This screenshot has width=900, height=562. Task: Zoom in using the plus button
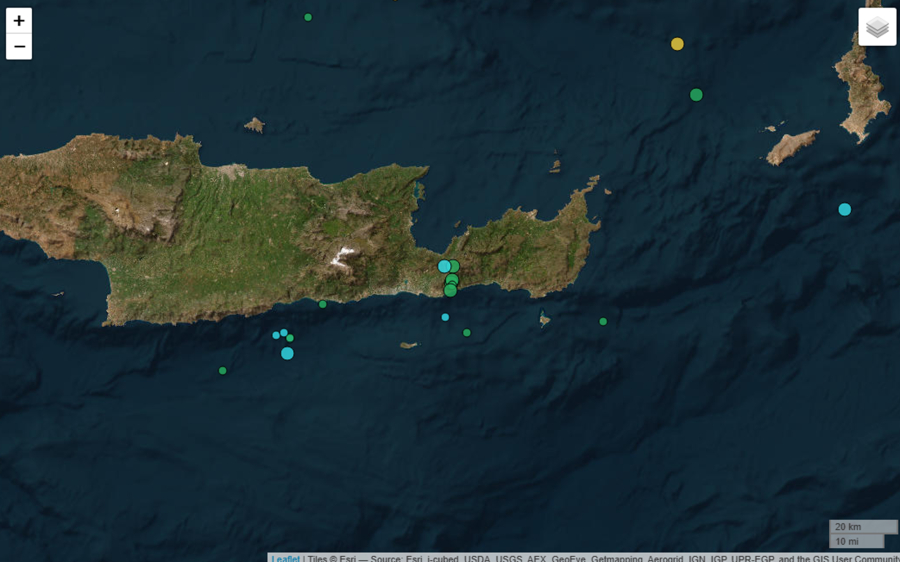19,21
